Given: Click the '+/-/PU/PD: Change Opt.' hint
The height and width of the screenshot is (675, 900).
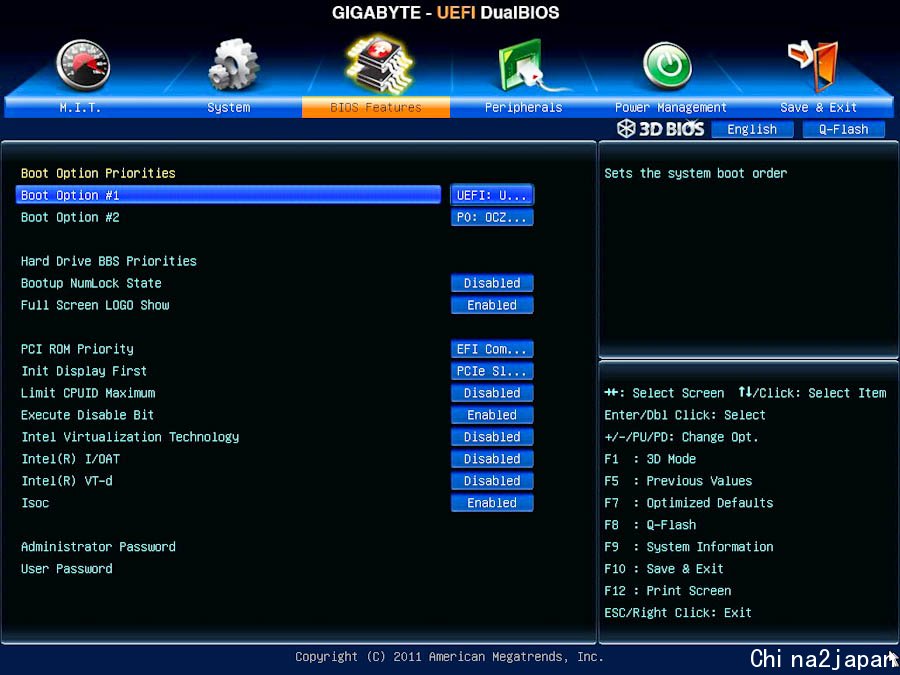Looking at the screenshot, I should click(681, 437).
